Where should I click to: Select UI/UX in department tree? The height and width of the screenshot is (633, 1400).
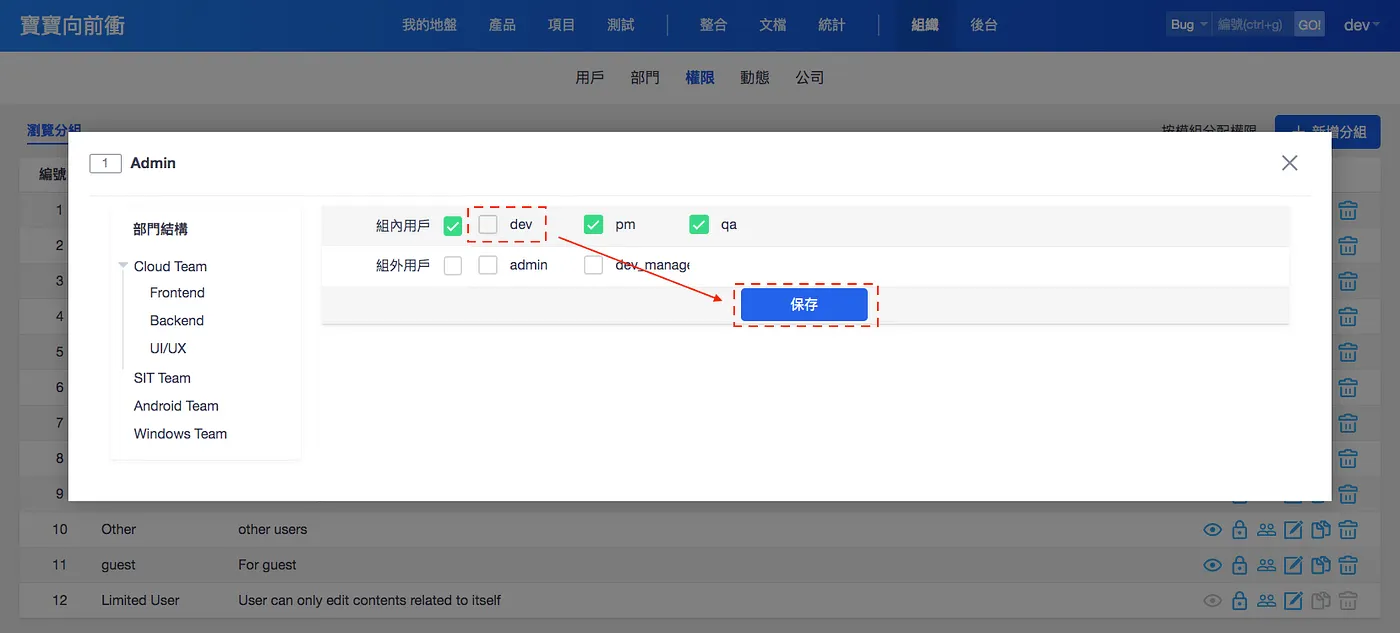168,349
